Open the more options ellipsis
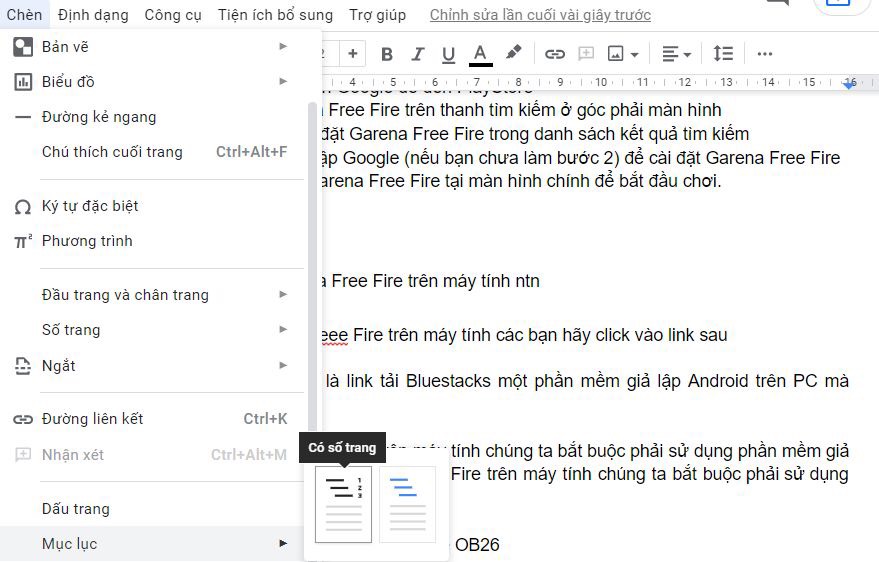The image size is (879, 562). (x=765, y=54)
